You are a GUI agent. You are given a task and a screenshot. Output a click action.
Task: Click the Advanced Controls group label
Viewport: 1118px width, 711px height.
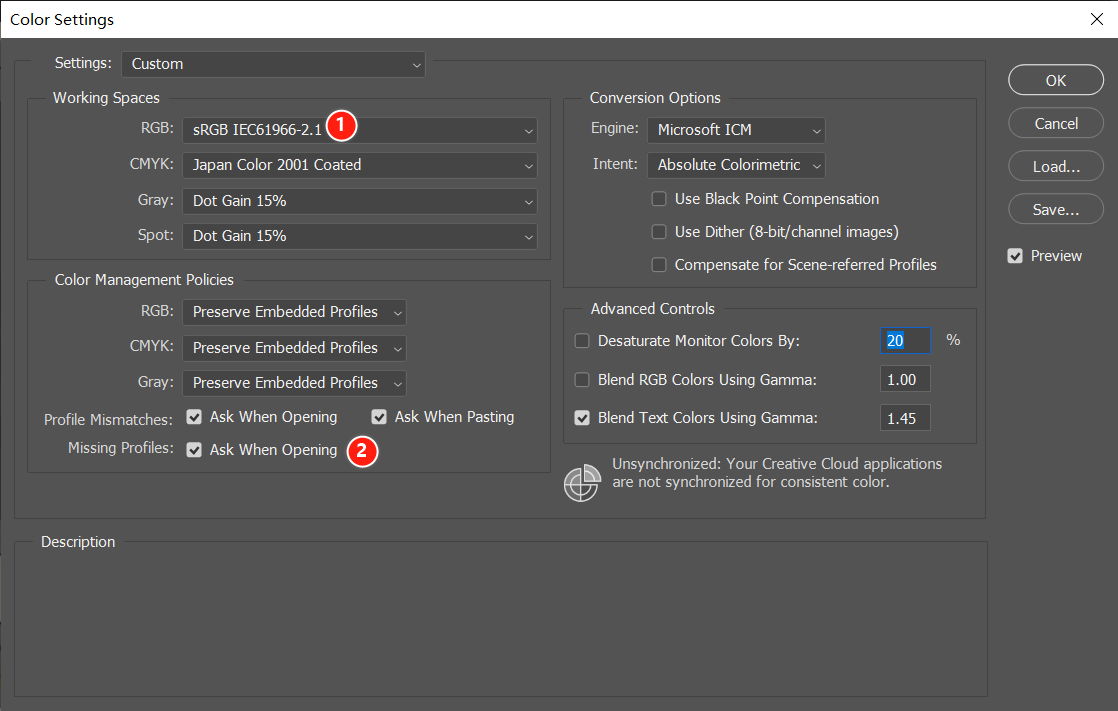[x=652, y=309]
